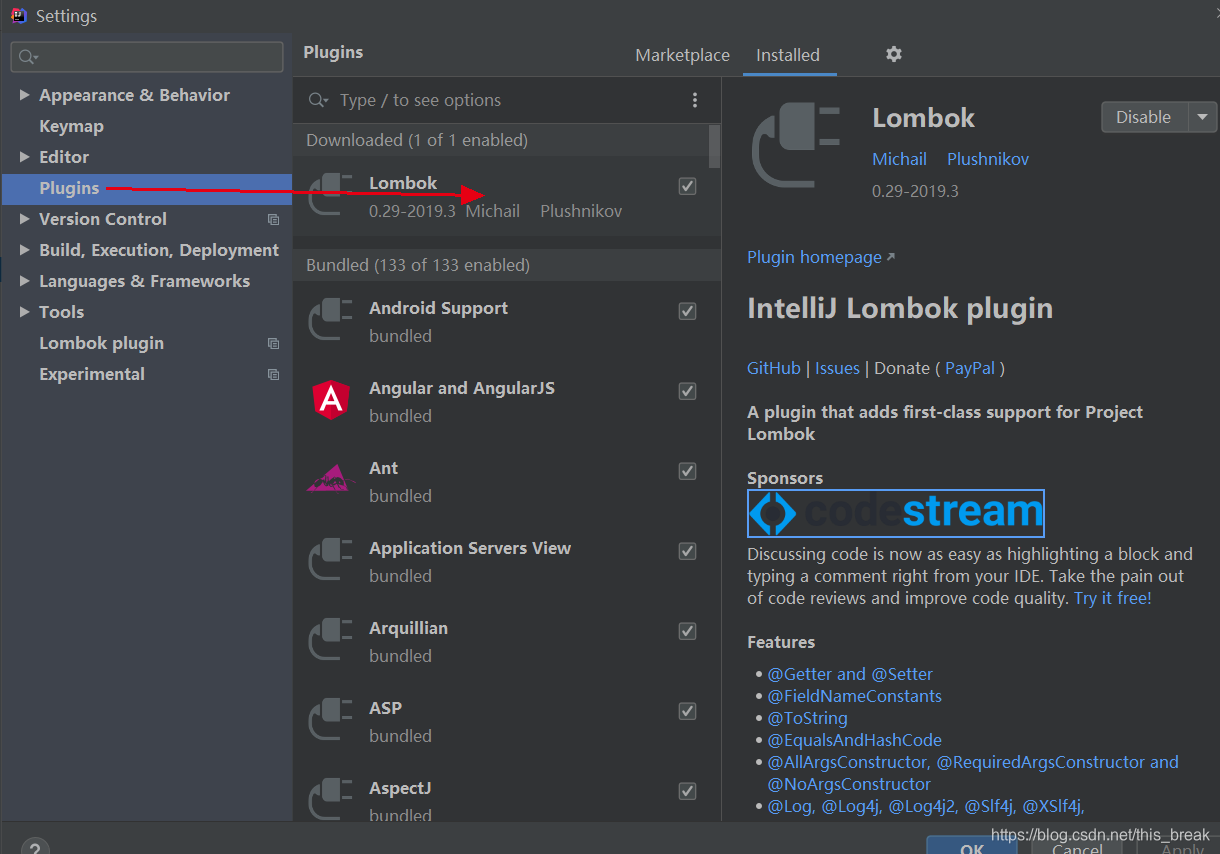The width and height of the screenshot is (1220, 854).
Task: Open the @ToString feature link
Action: pos(807,718)
